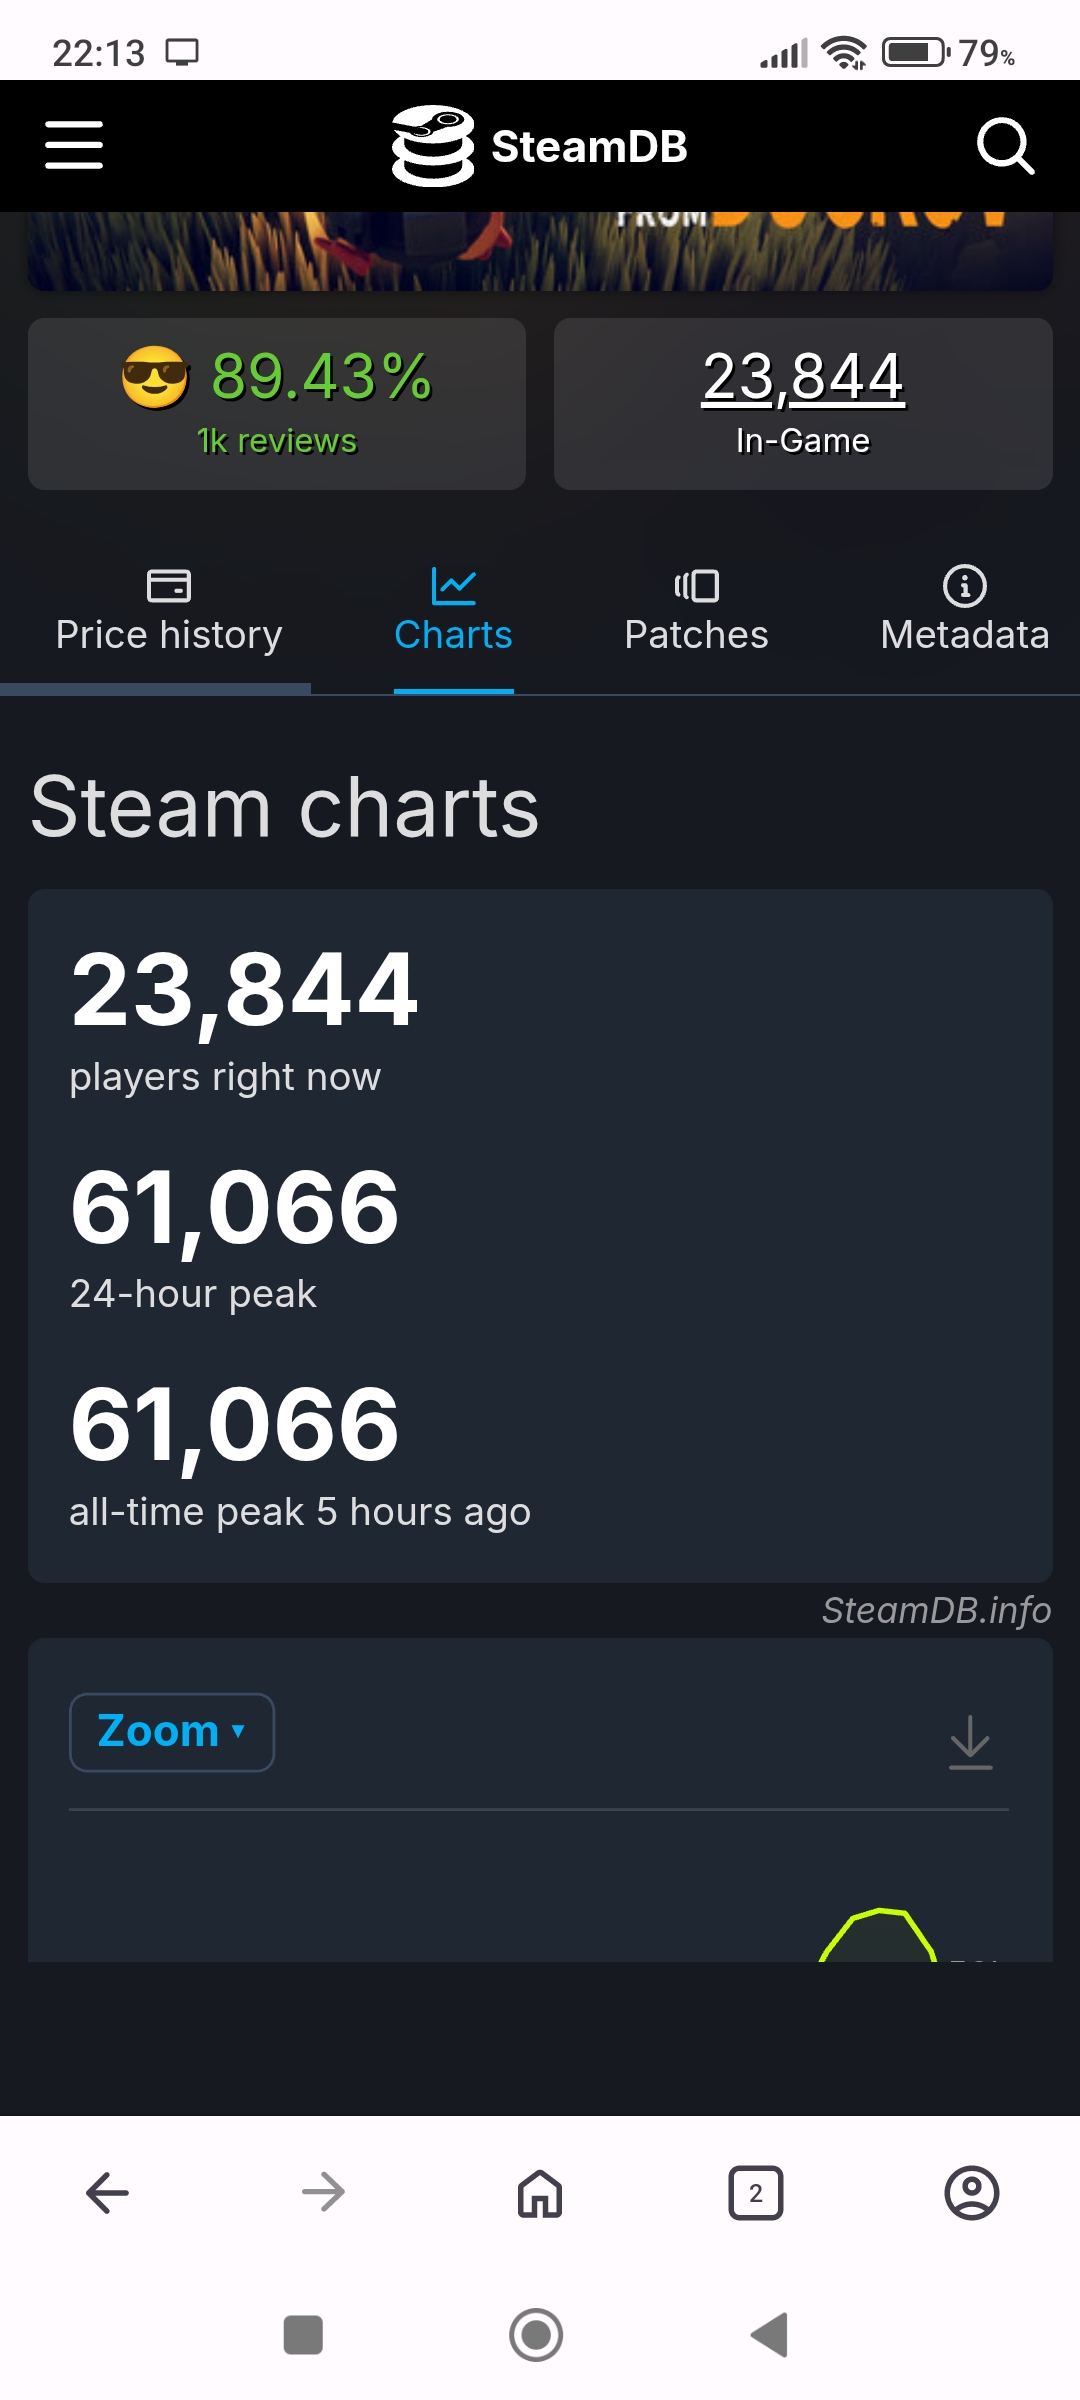Go back with the browser back arrow

108,2193
